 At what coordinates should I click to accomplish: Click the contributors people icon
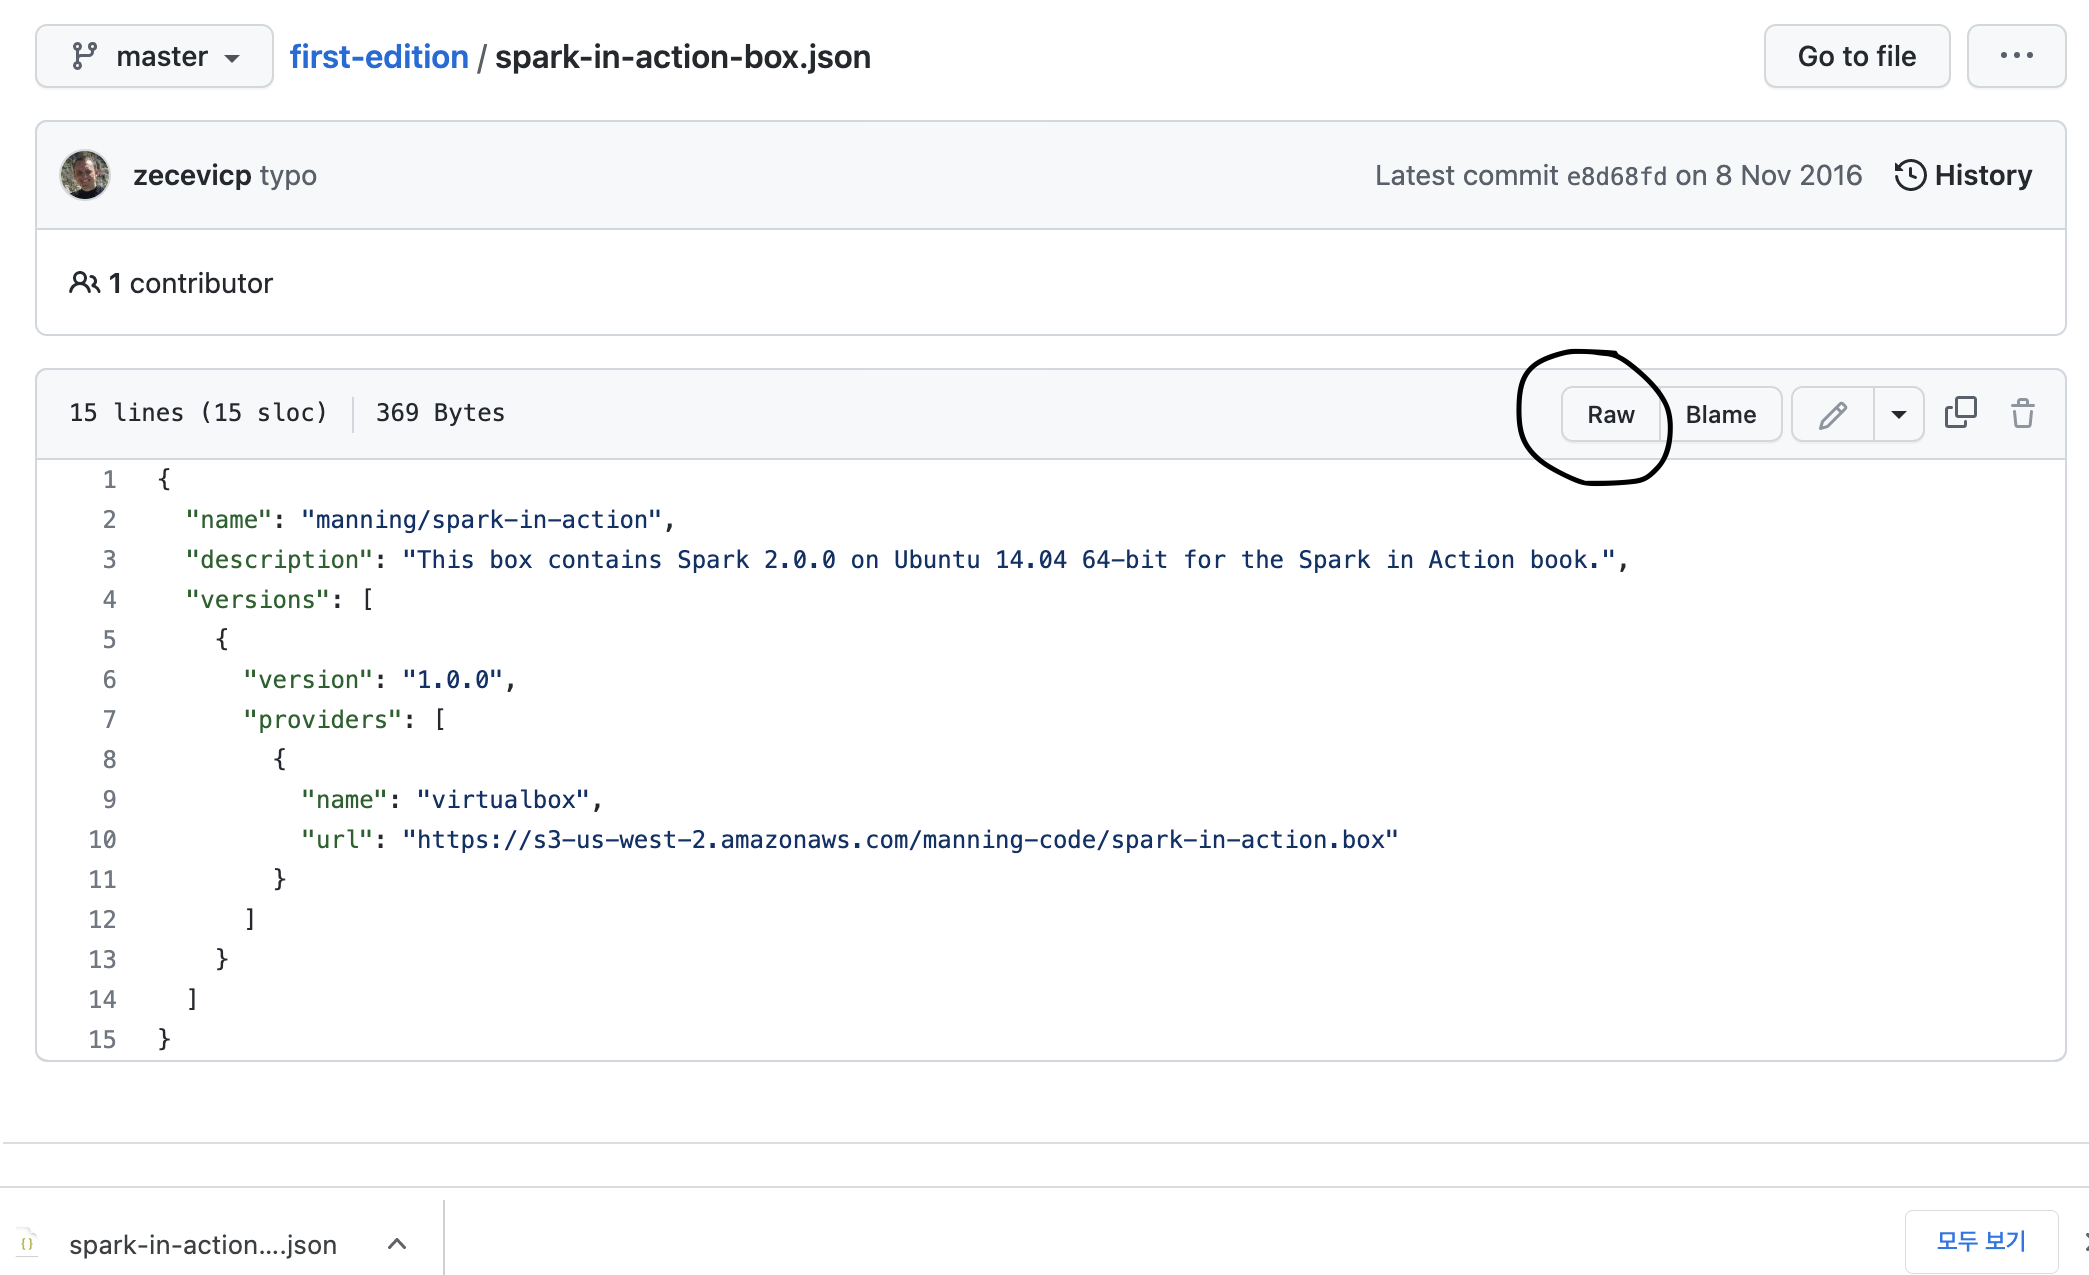click(x=84, y=283)
